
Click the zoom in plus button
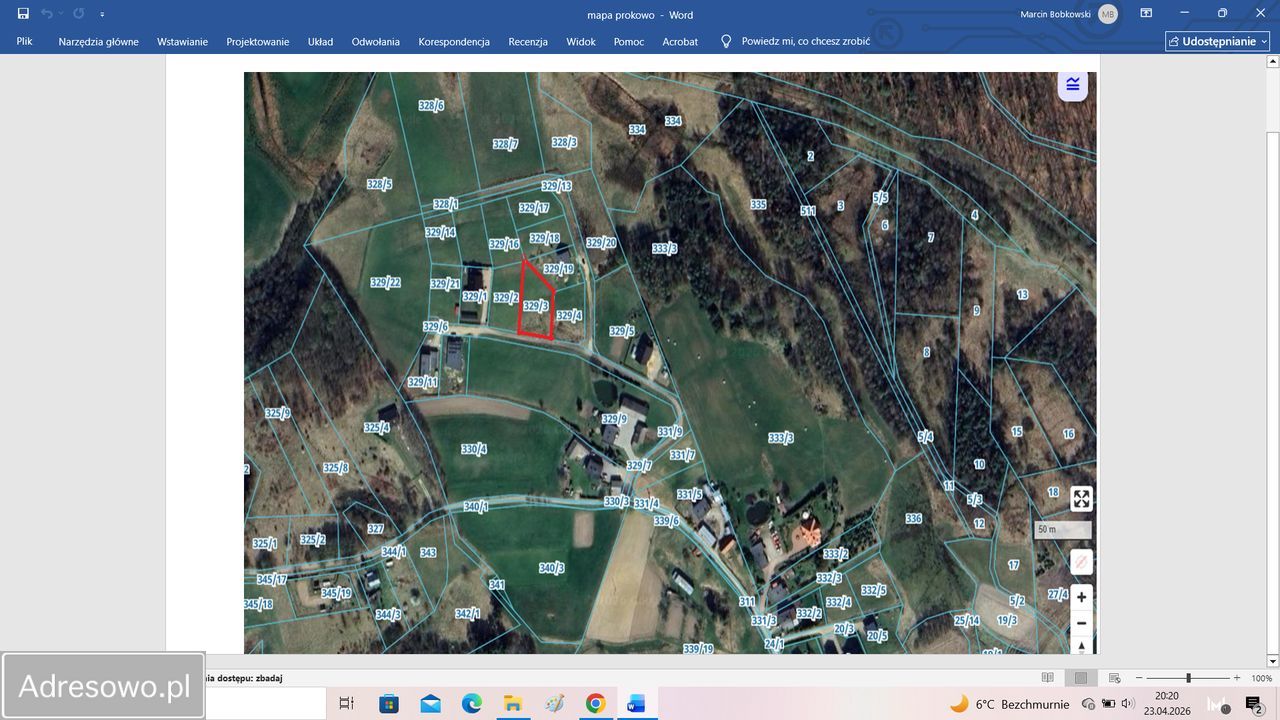[x=1237, y=678]
